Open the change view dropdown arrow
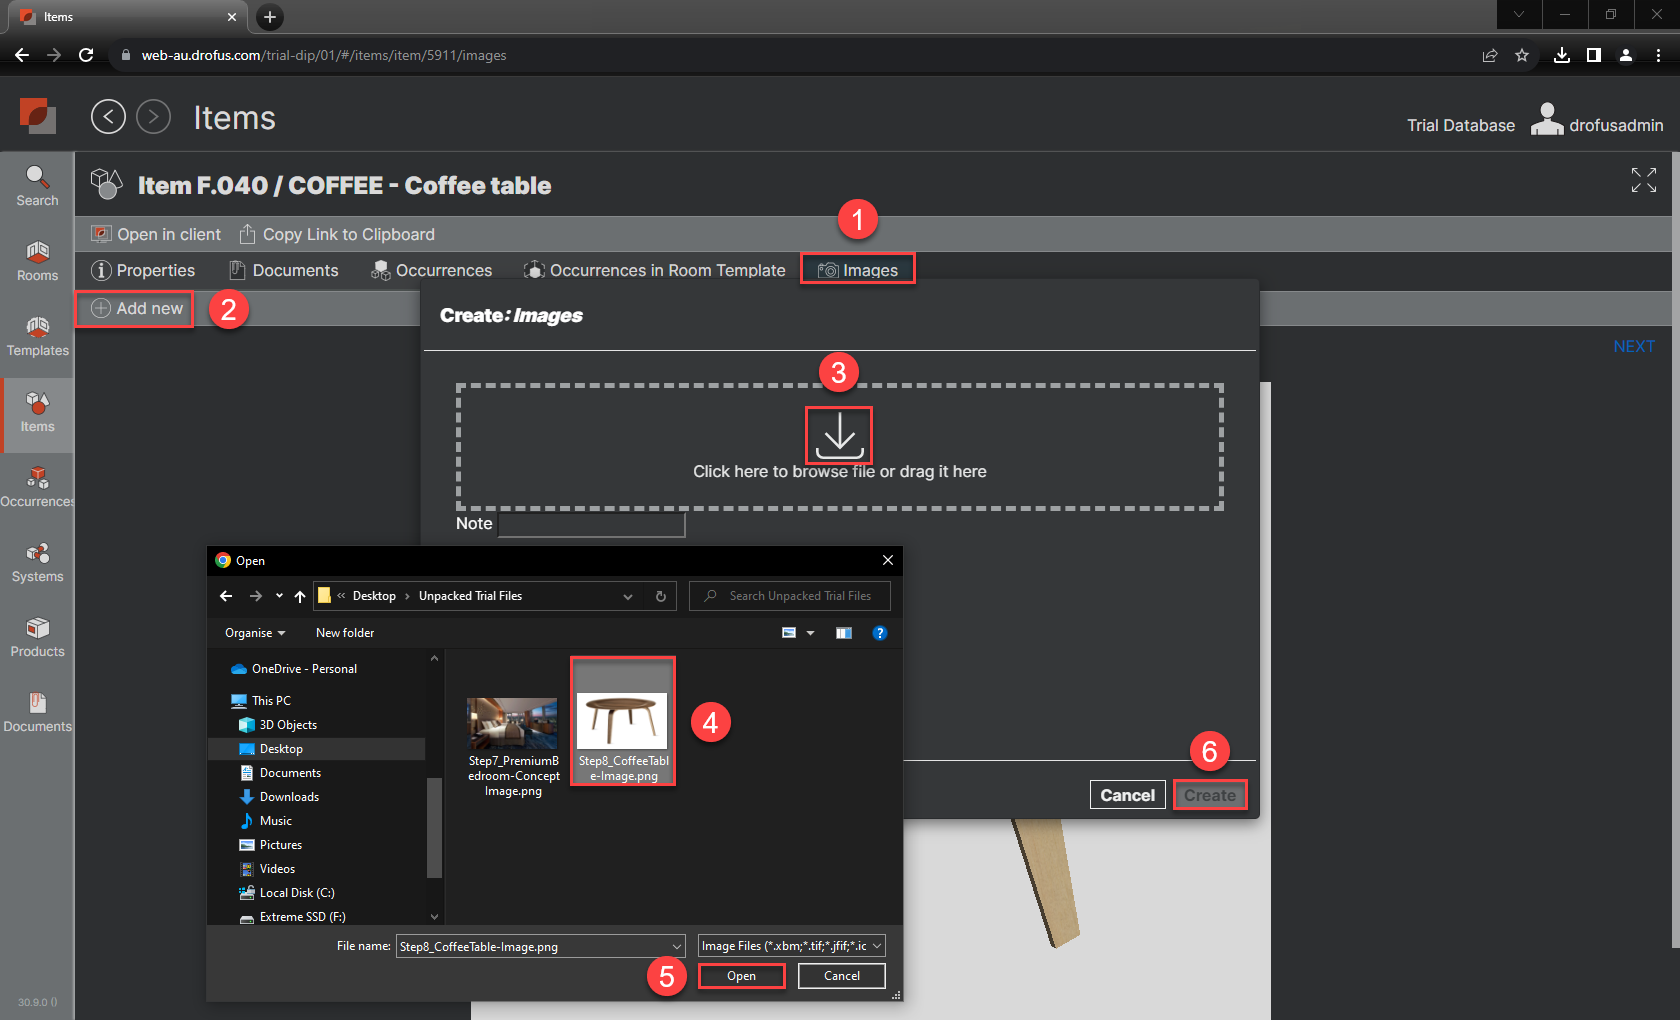This screenshot has width=1680, height=1020. [x=810, y=633]
